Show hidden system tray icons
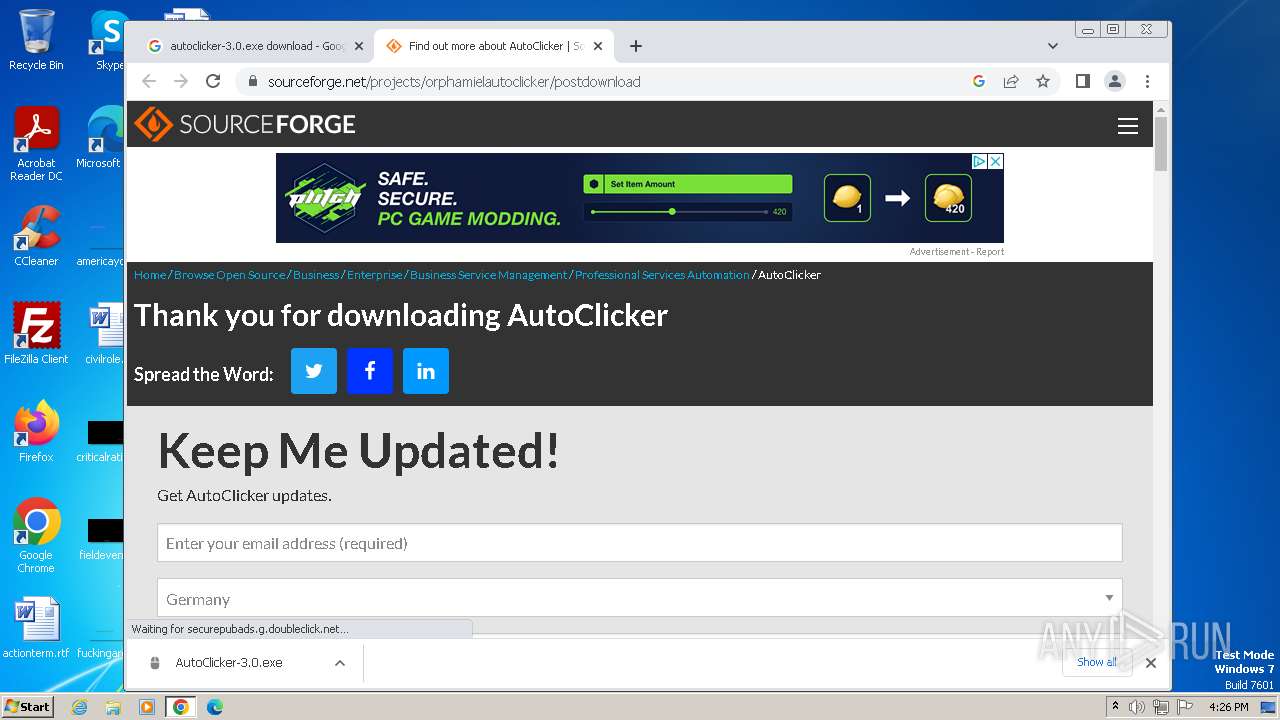 pyautogui.click(x=1115, y=707)
